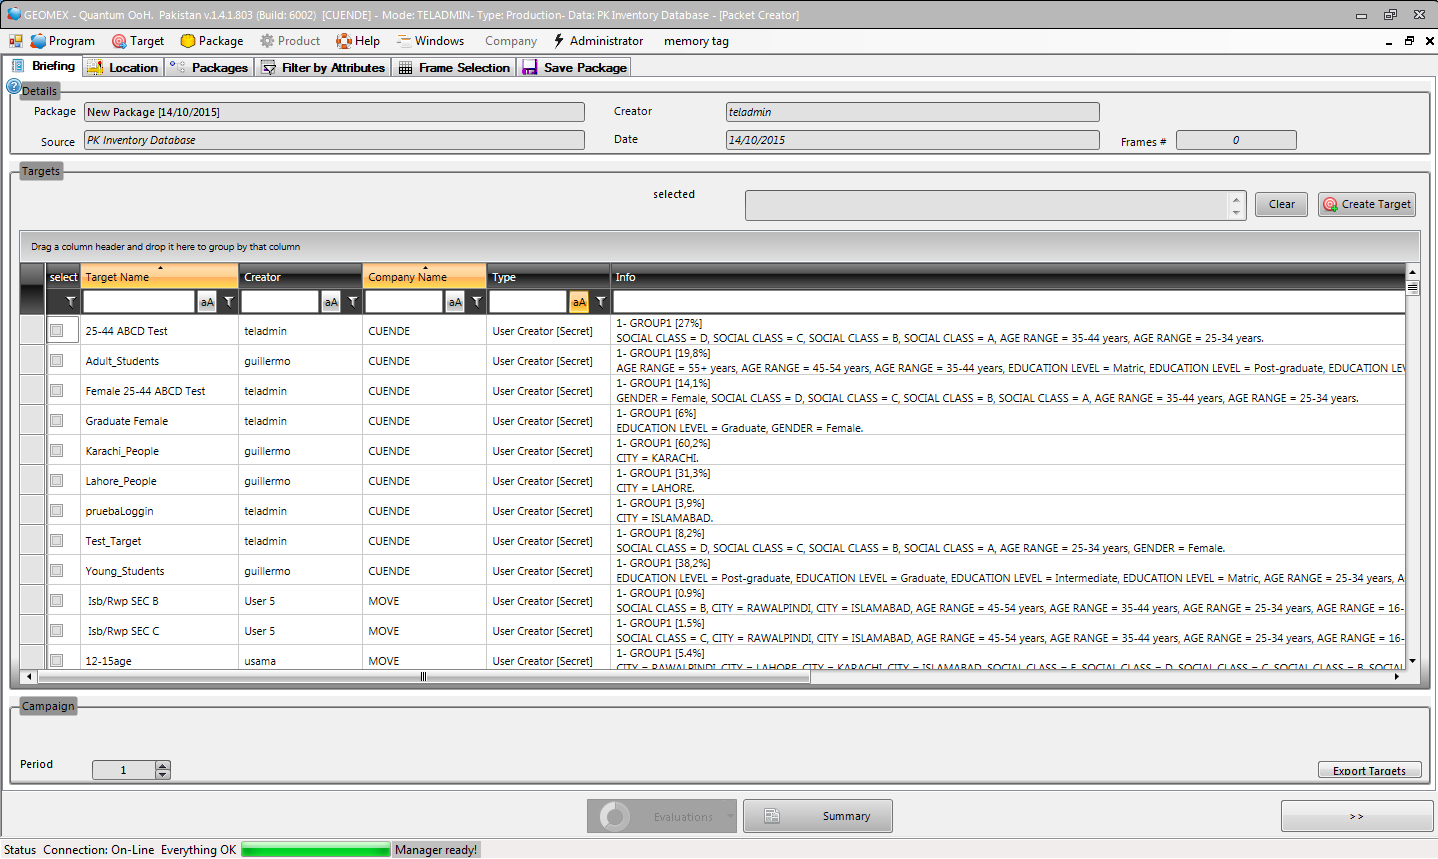1438x859 pixels.
Task: Toggle aA case icon in Company Name filter
Action: (x=455, y=302)
